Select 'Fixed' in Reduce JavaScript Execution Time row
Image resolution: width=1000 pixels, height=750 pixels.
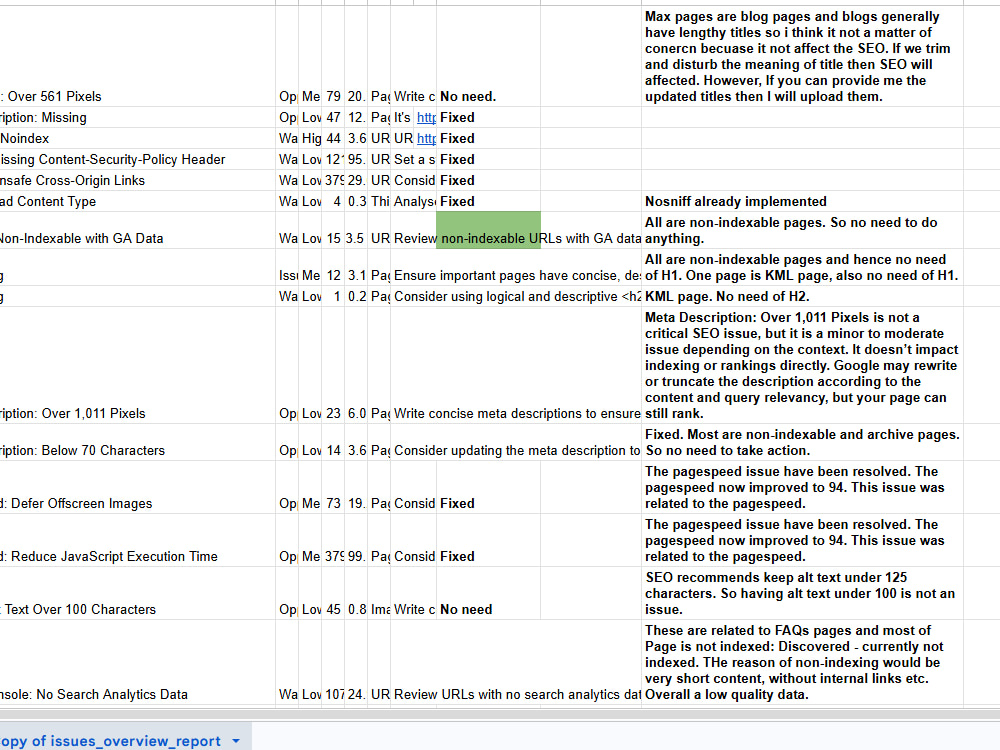pos(489,540)
